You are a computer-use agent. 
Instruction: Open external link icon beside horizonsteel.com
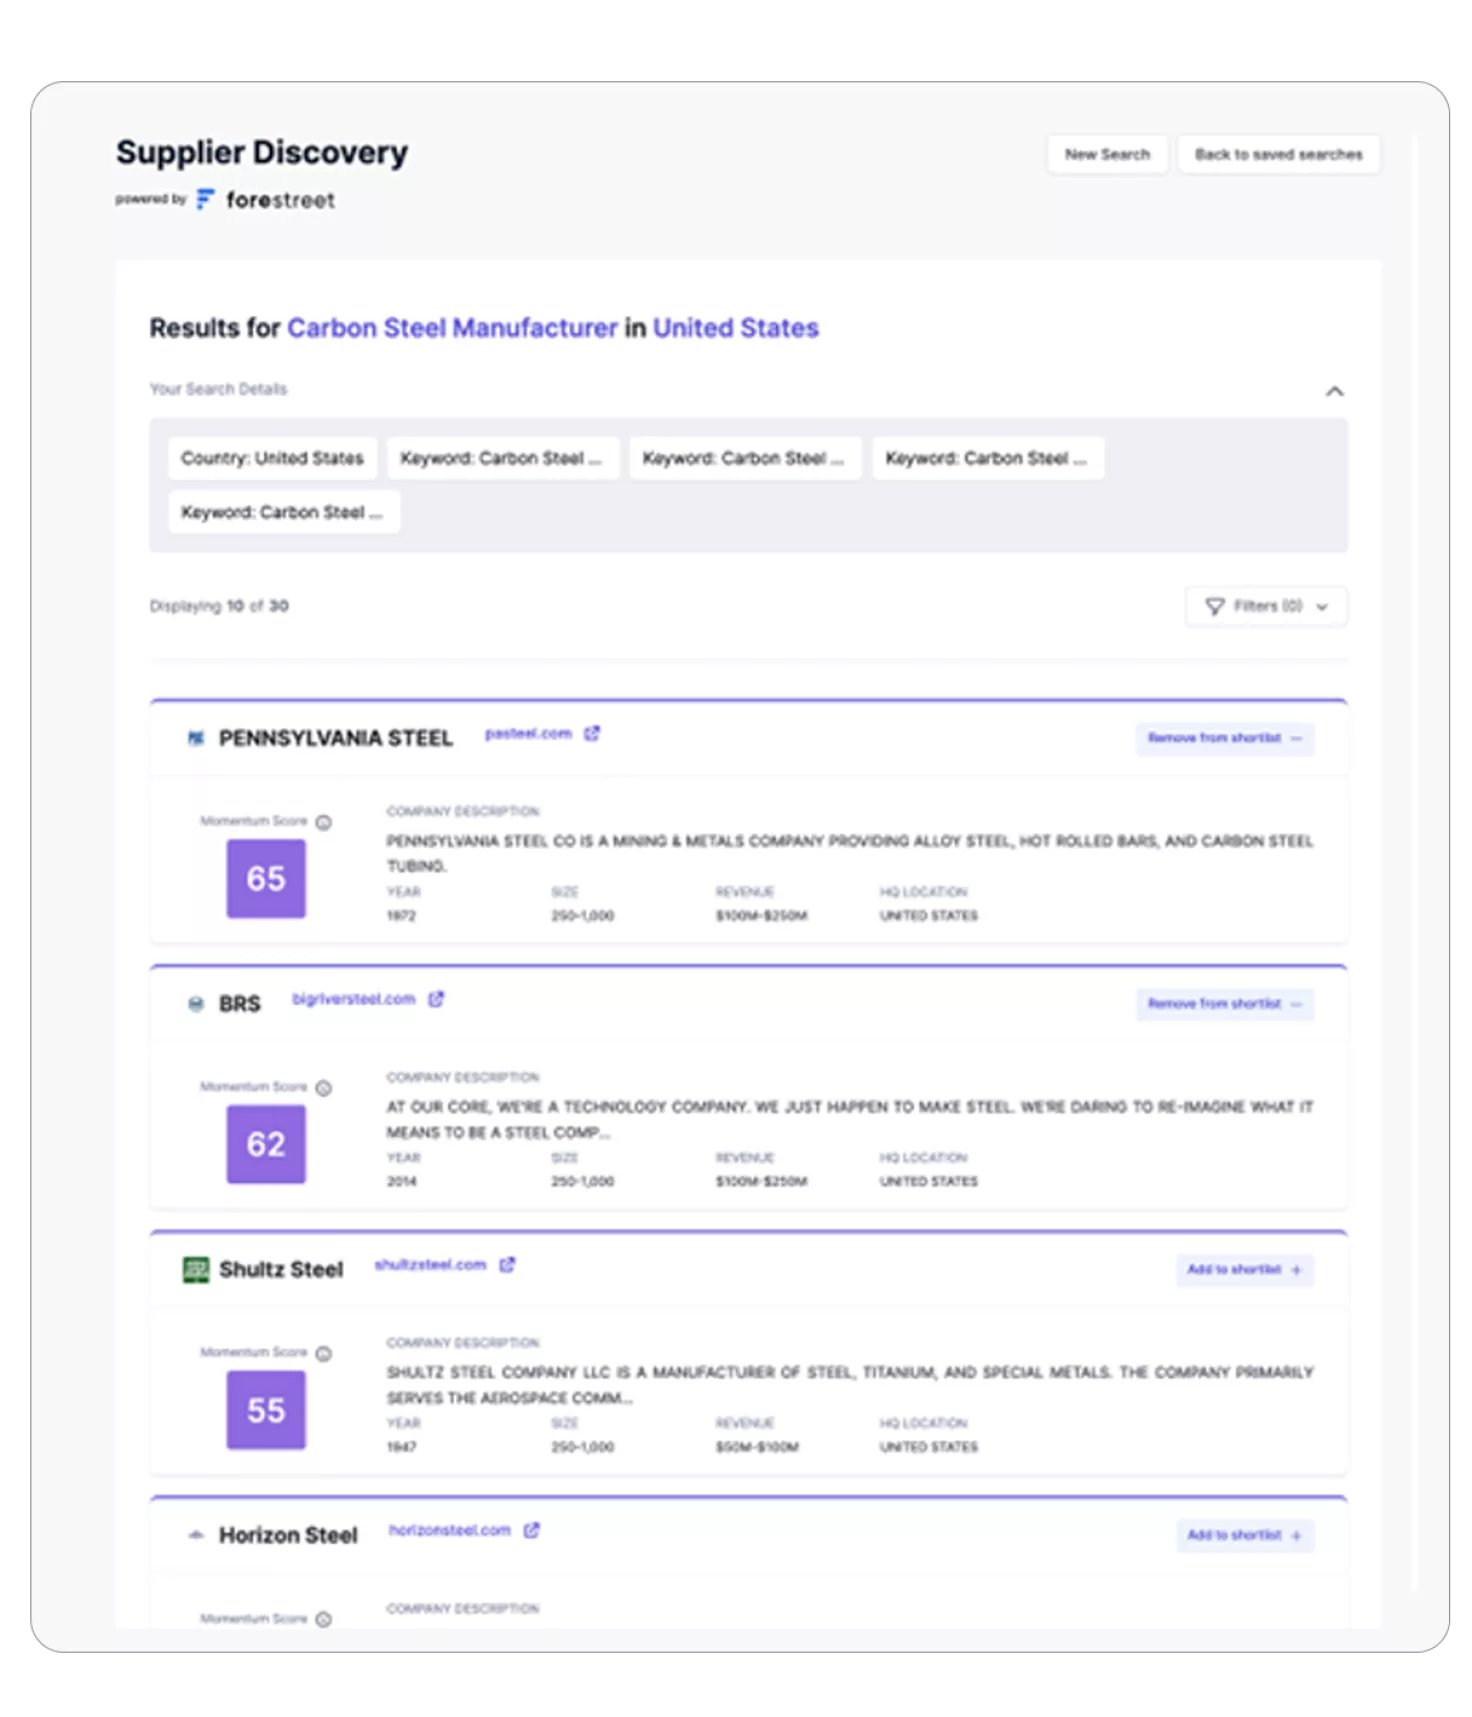click(x=531, y=1530)
